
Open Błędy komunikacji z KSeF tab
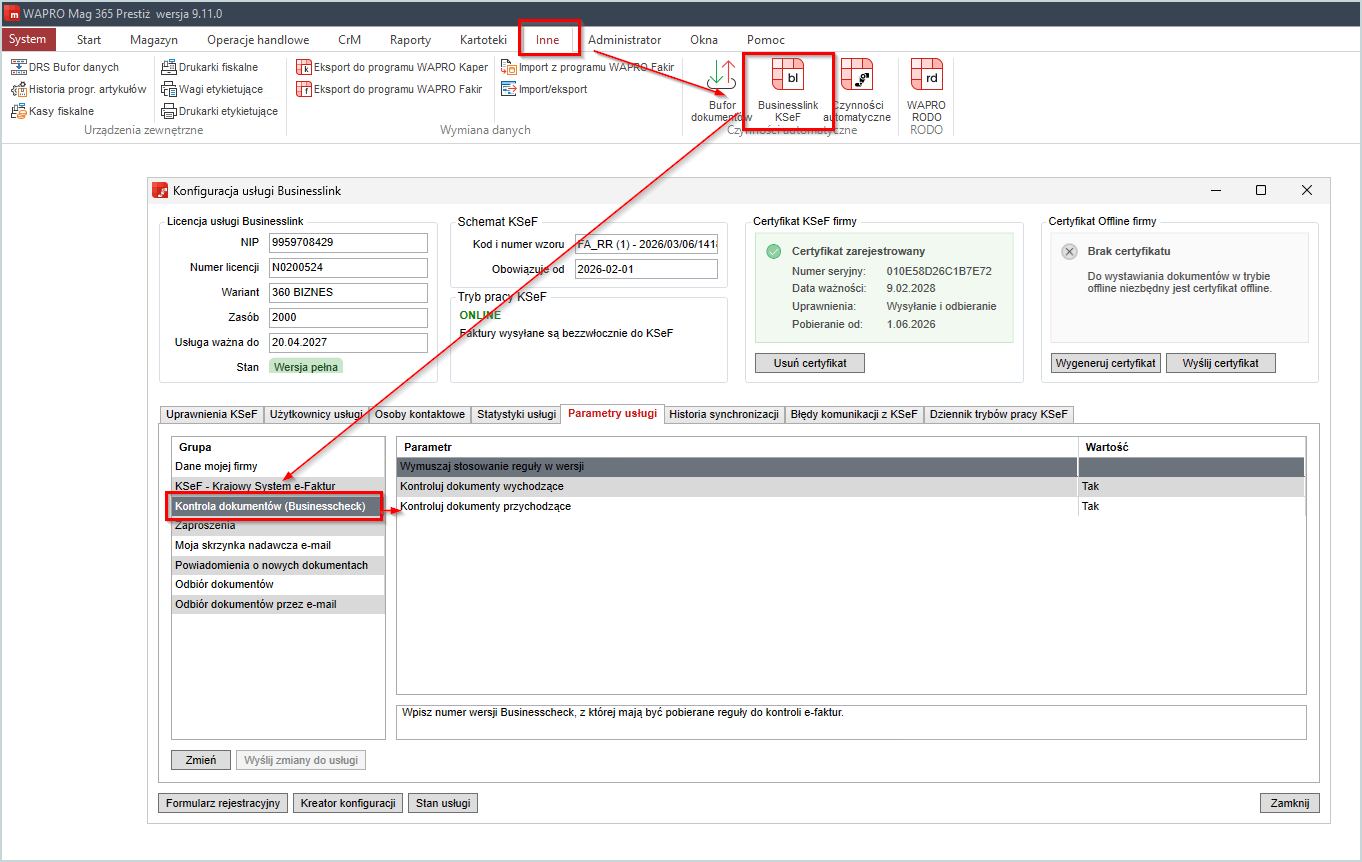point(854,414)
